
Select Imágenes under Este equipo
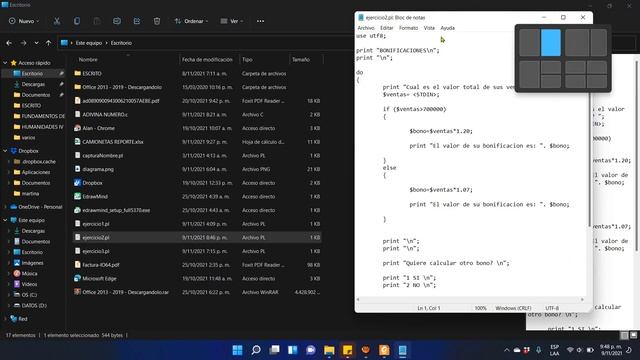click(x=32, y=263)
